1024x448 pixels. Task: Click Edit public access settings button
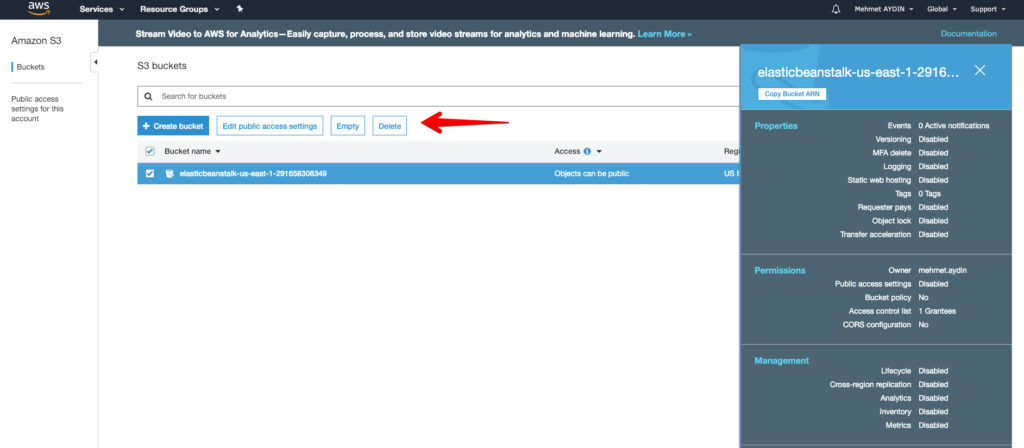pyautogui.click(x=270, y=126)
